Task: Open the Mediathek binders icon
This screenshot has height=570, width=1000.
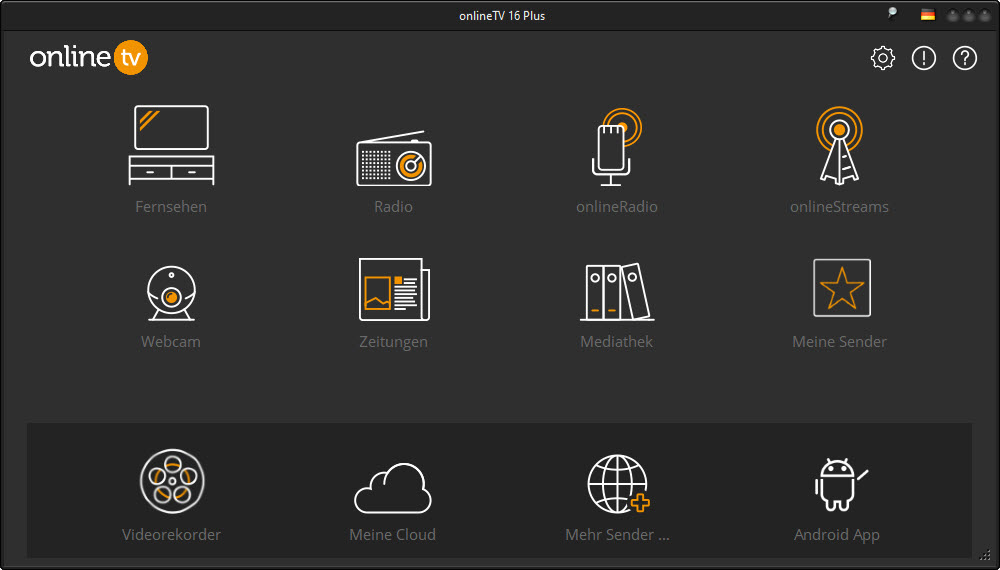Action: 617,291
